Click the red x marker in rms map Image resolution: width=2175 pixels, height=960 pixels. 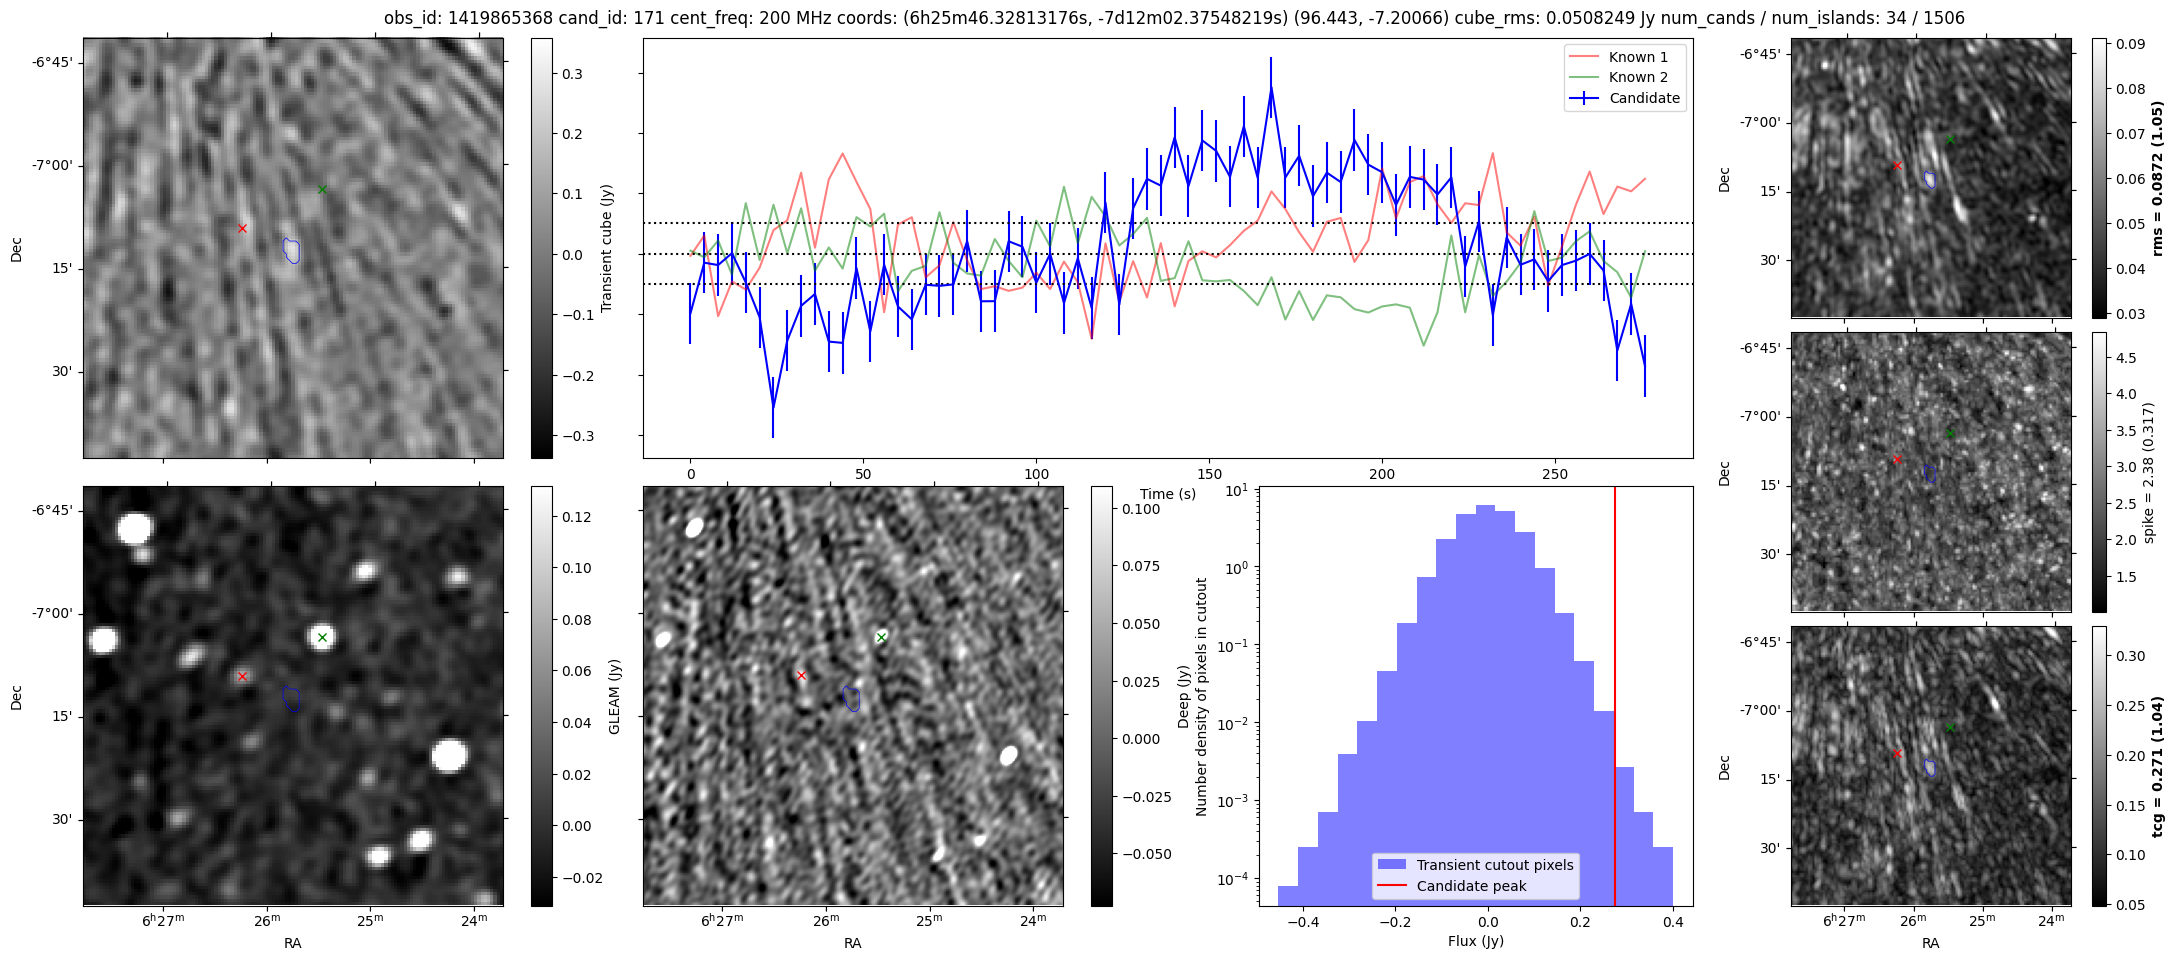1897,165
